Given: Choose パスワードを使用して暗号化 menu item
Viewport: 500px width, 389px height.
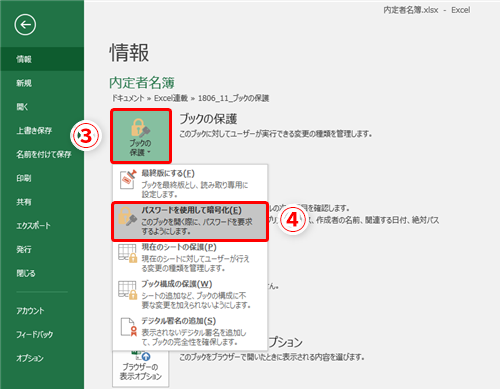Looking at the screenshot, I should coord(190,221).
